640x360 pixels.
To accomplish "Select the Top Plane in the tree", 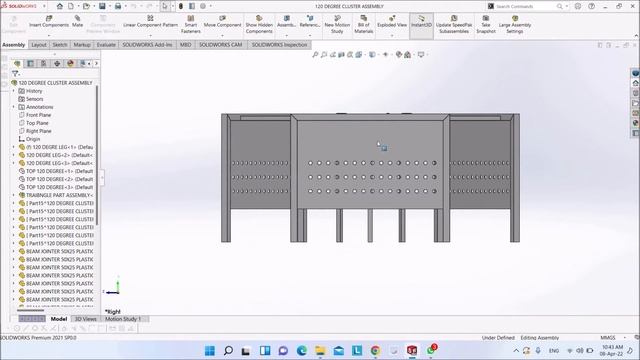I will 33,123.
